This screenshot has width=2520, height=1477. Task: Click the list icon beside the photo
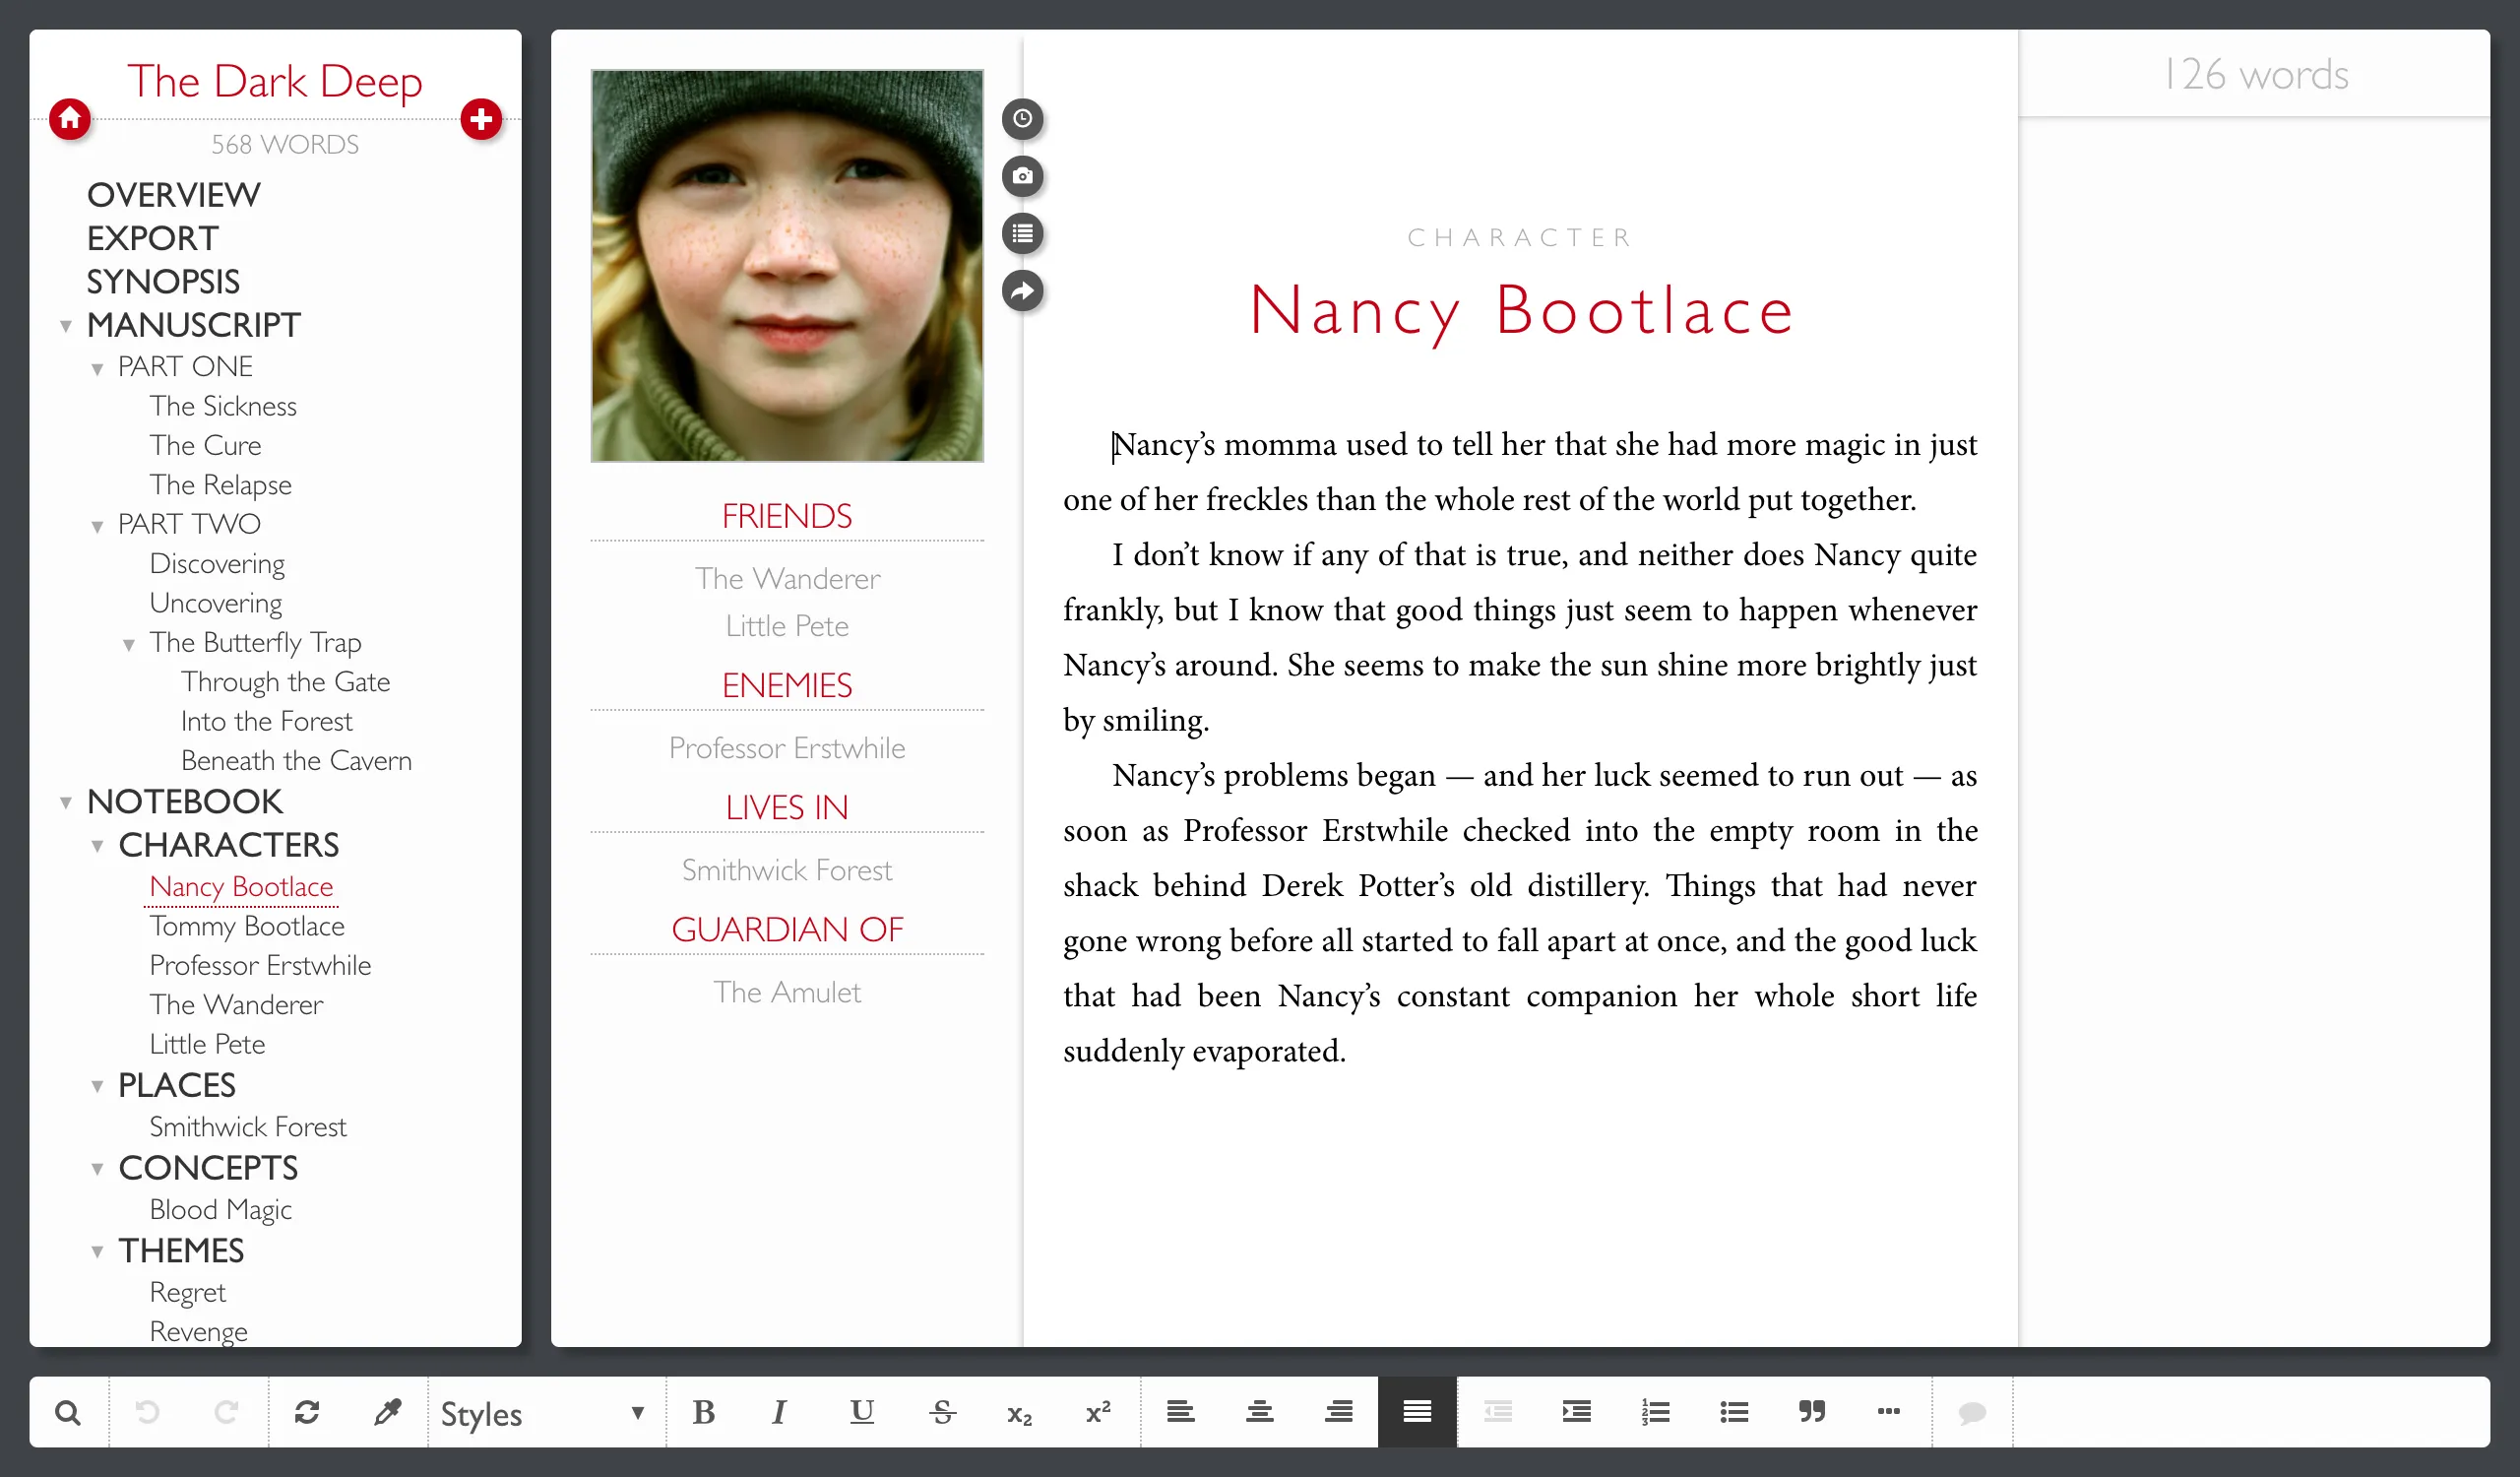[1022, 233]
